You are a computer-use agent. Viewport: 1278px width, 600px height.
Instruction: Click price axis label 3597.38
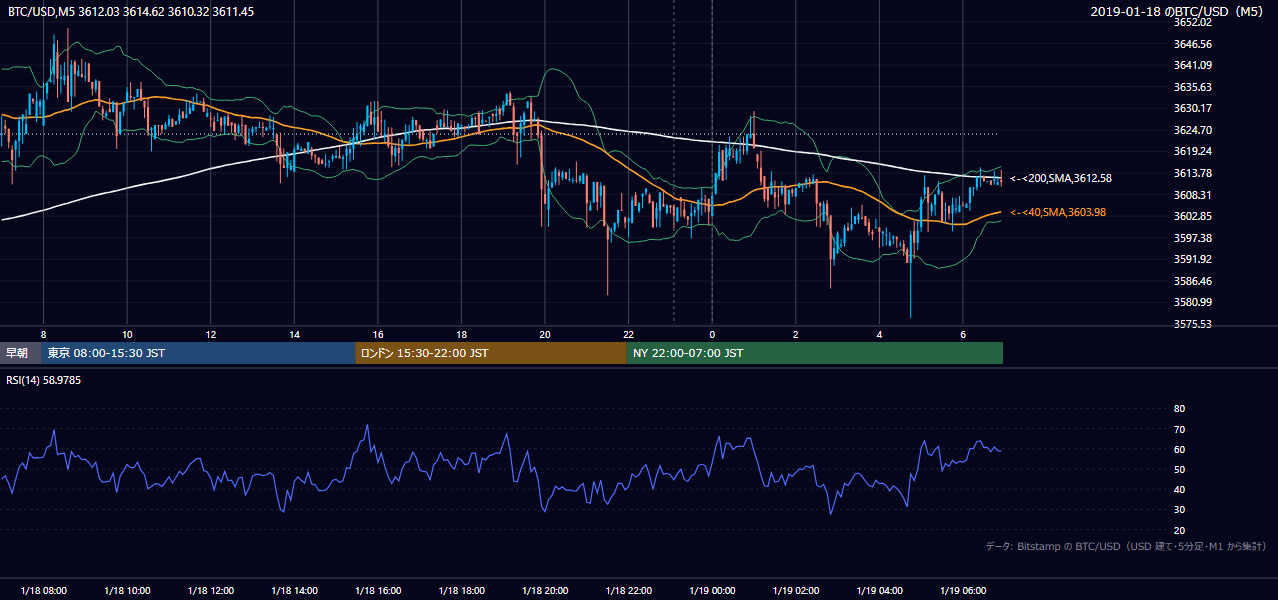[x=1193, y=238]
